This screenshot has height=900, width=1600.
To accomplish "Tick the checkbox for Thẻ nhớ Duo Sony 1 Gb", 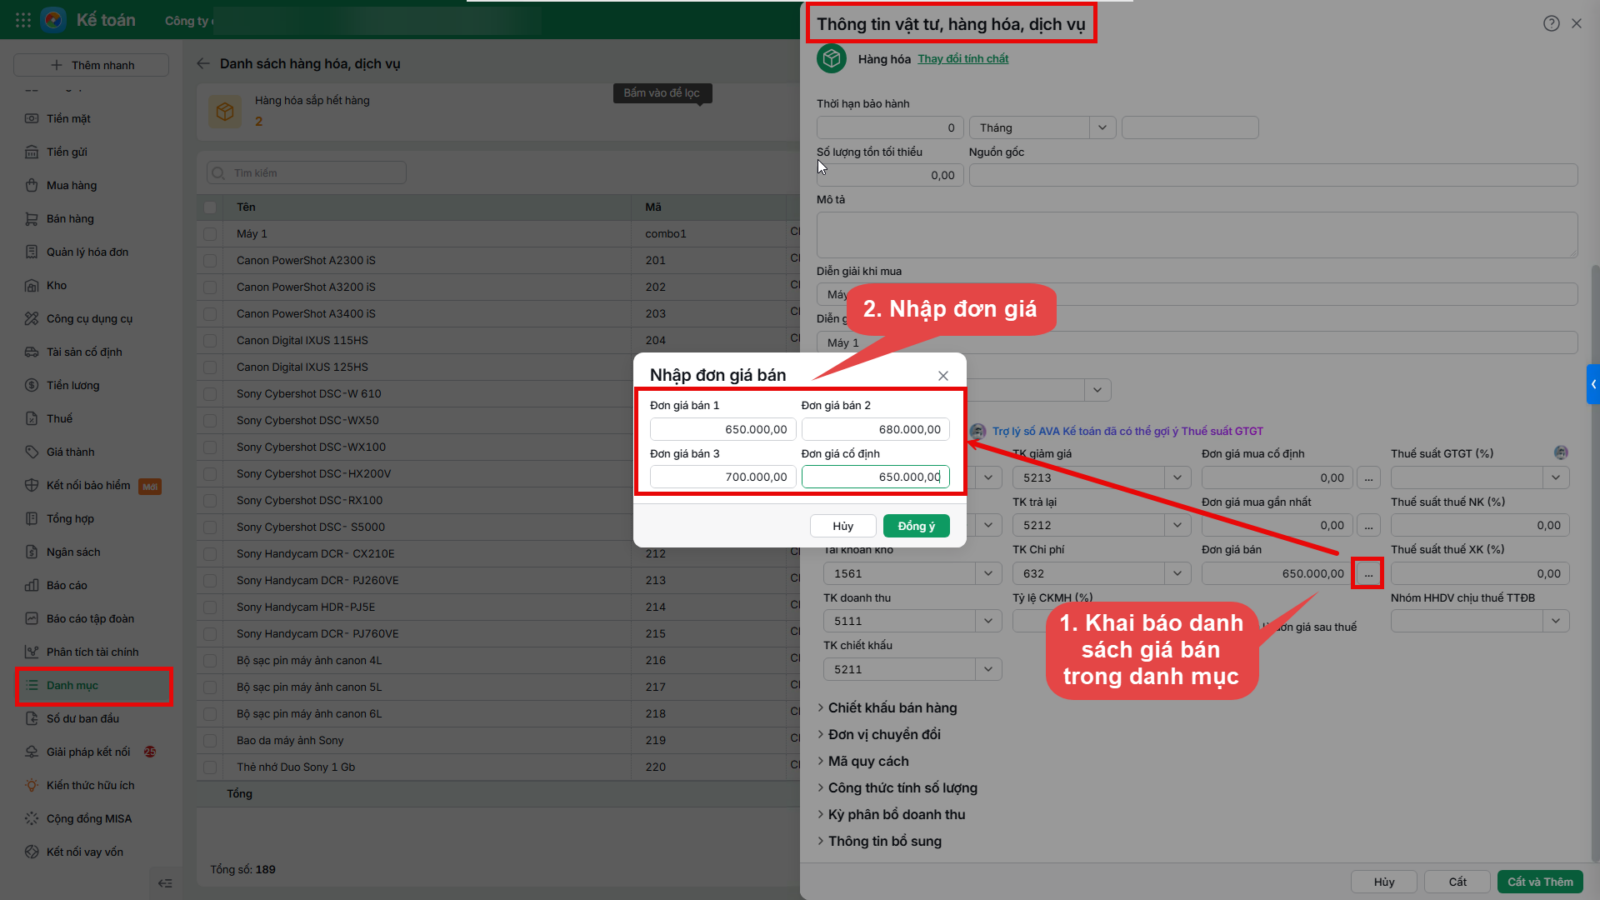I will tap(210, 767).
